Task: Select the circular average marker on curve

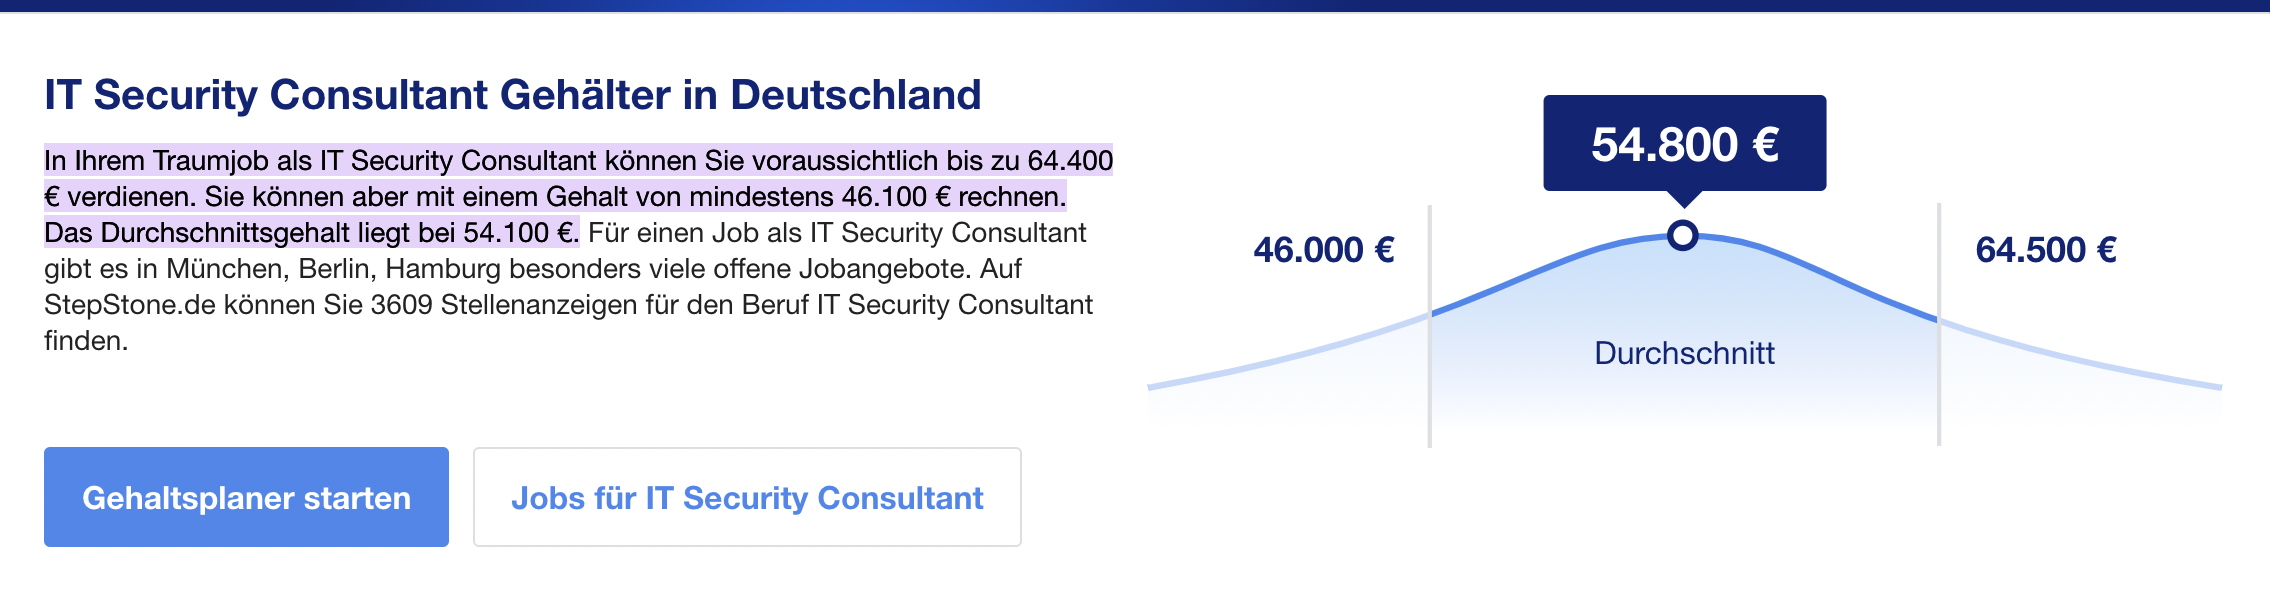Action: point(1683,236)
